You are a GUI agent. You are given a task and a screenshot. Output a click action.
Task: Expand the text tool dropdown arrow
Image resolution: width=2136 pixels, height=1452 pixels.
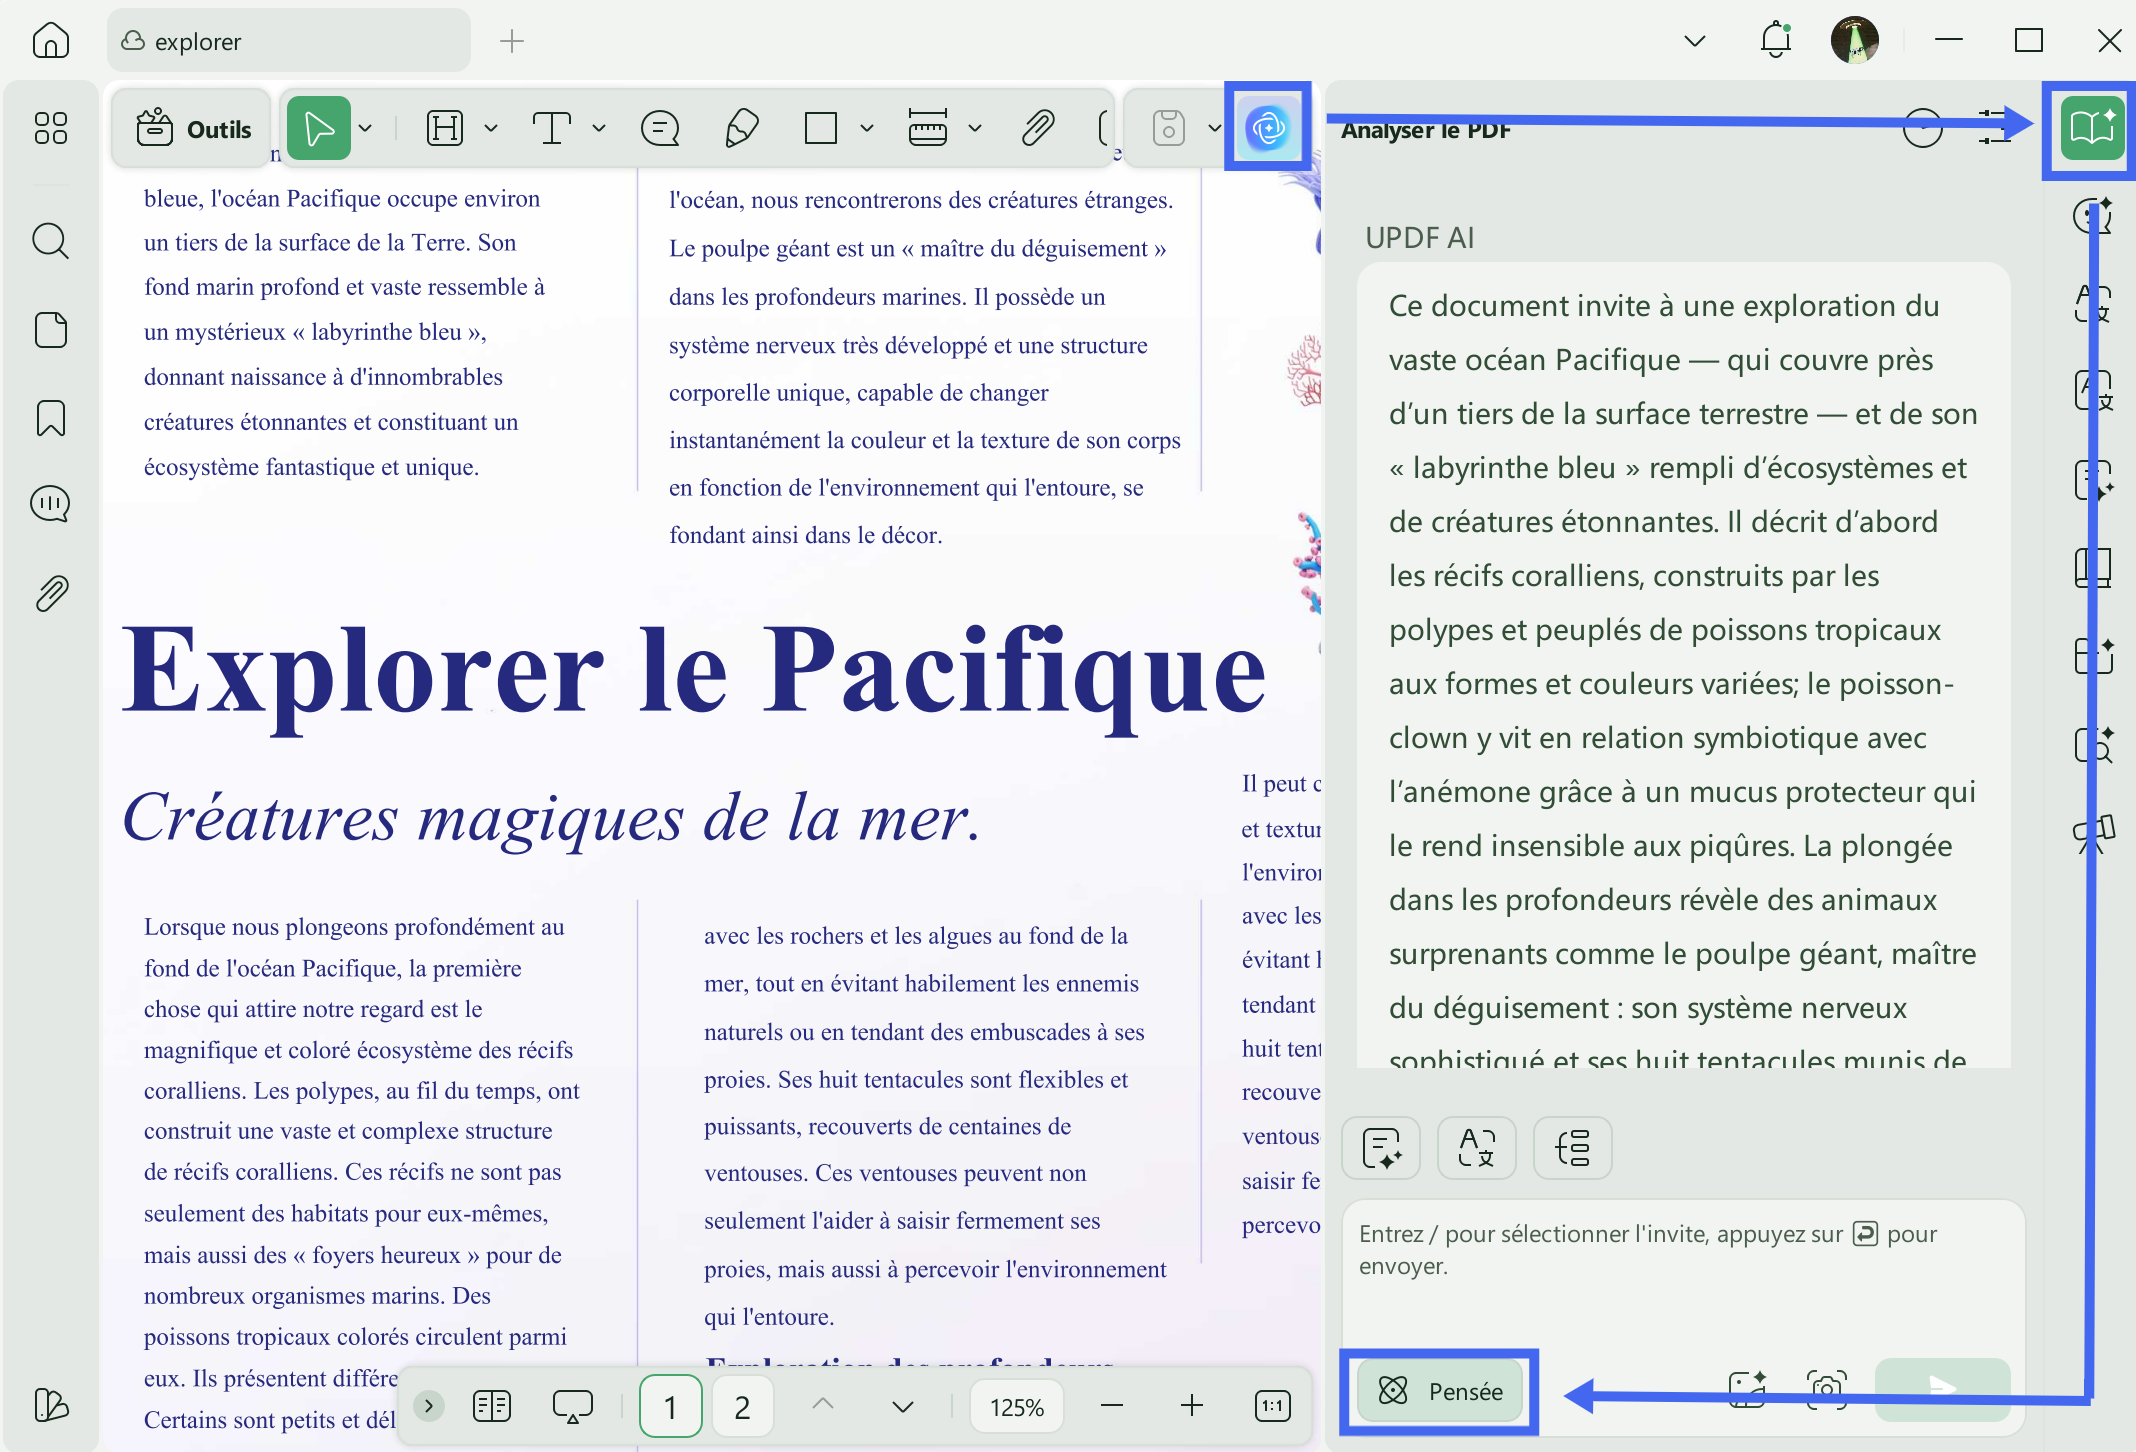(599, 128)
